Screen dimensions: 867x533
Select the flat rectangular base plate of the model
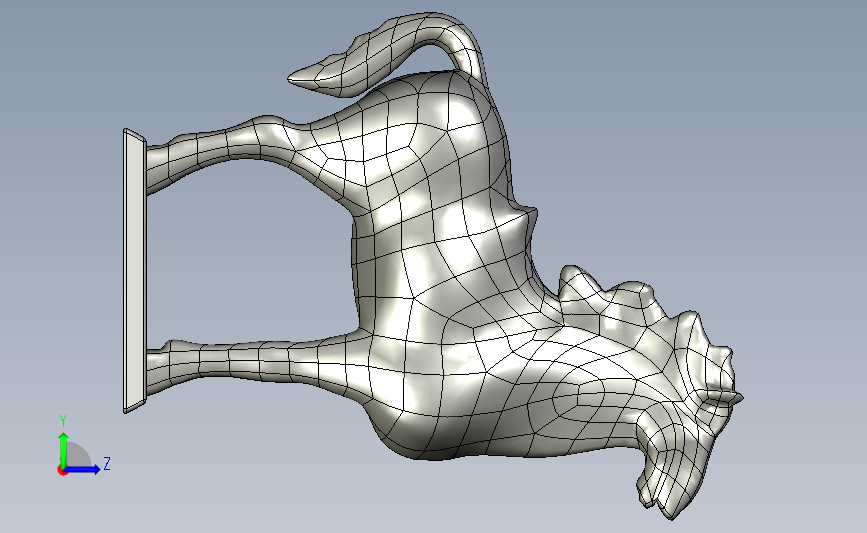pos(134,271)
